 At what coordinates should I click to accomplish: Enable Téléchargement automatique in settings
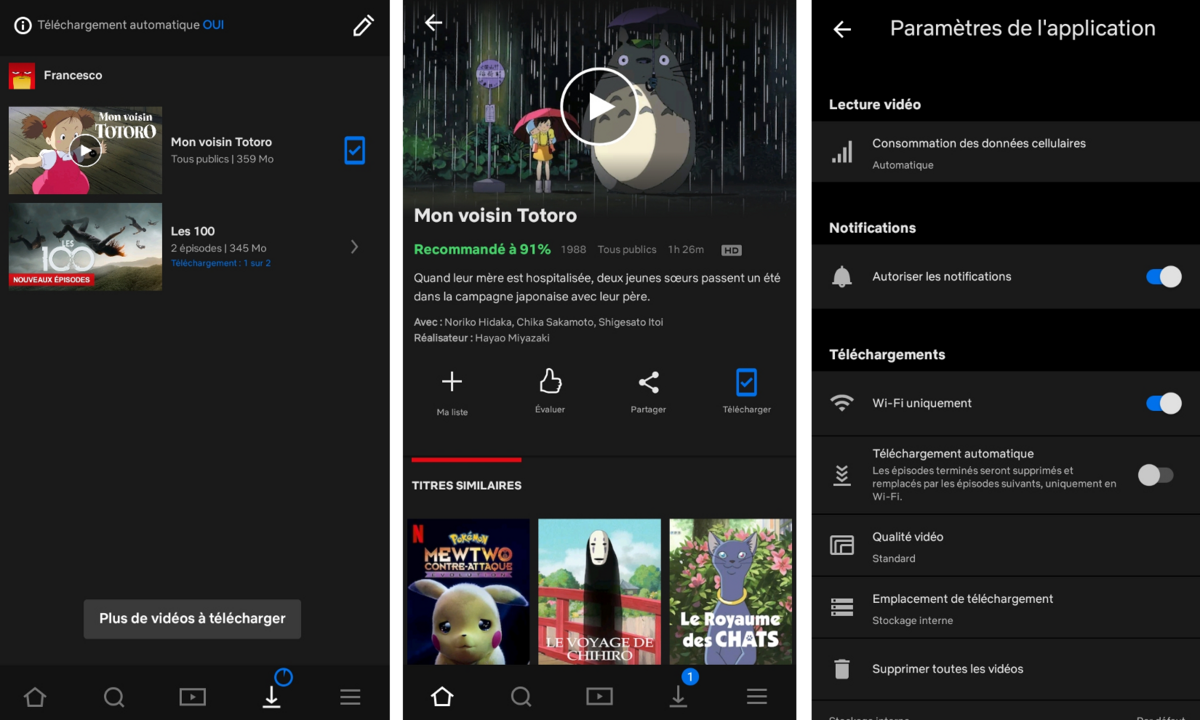pyautogui.click(x=1156, y=476)
